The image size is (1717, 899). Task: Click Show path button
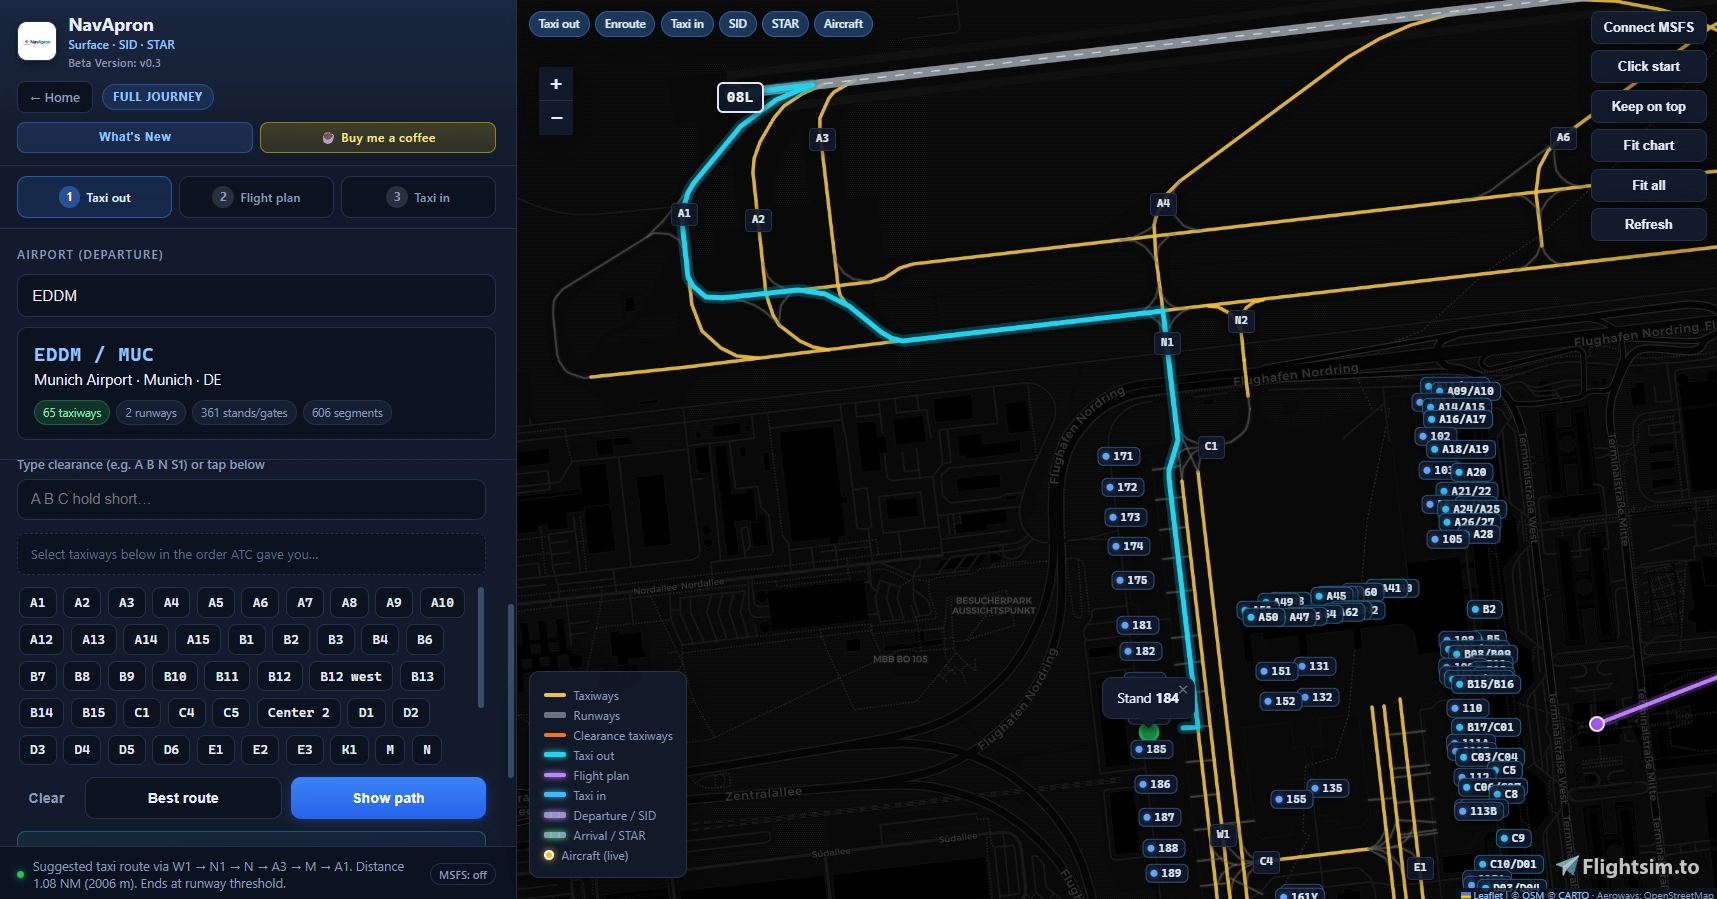pyautogui.click(x=388, y=798)
